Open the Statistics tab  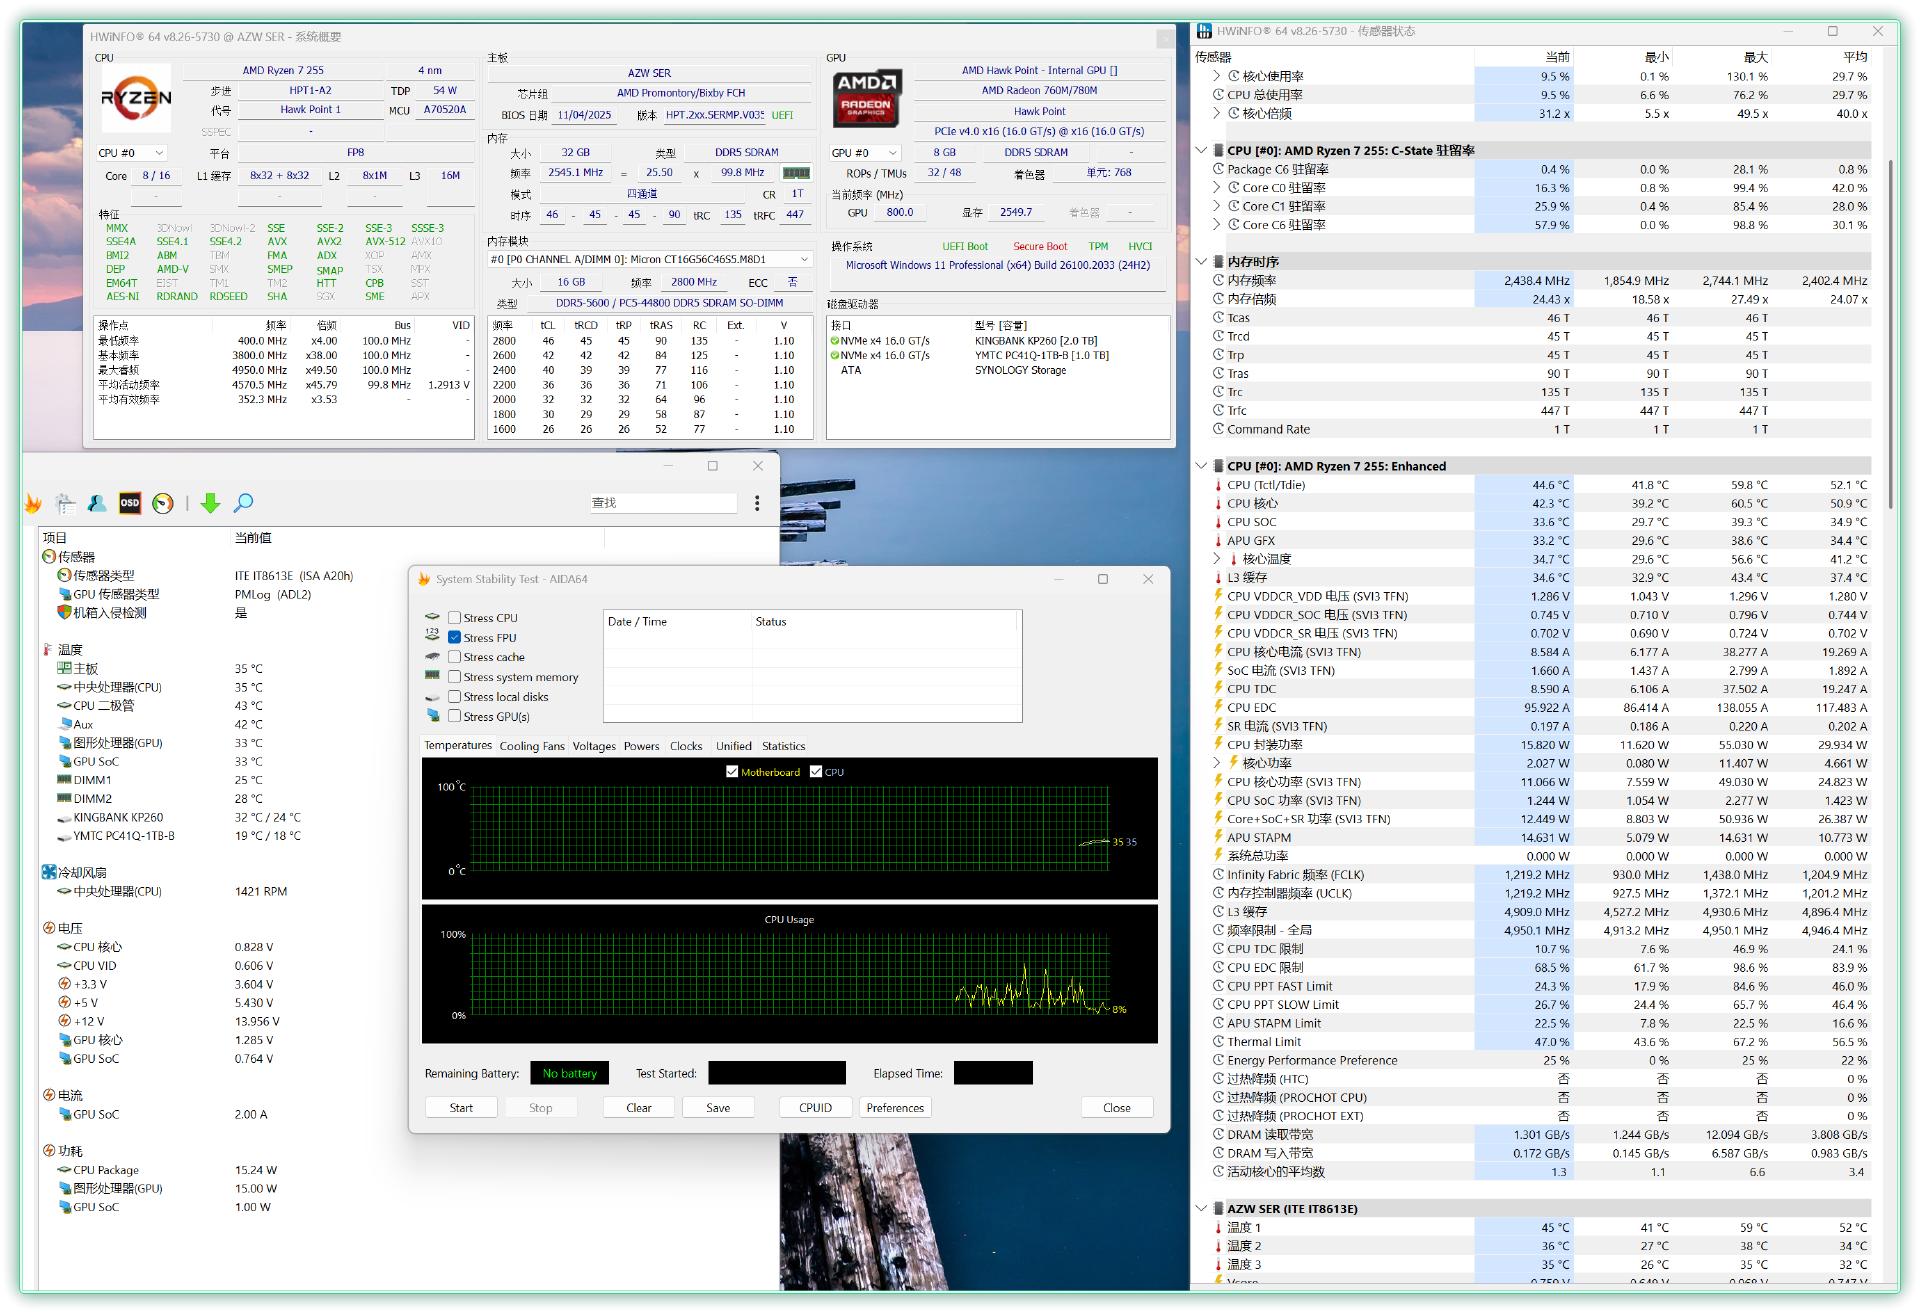point(783,746)
